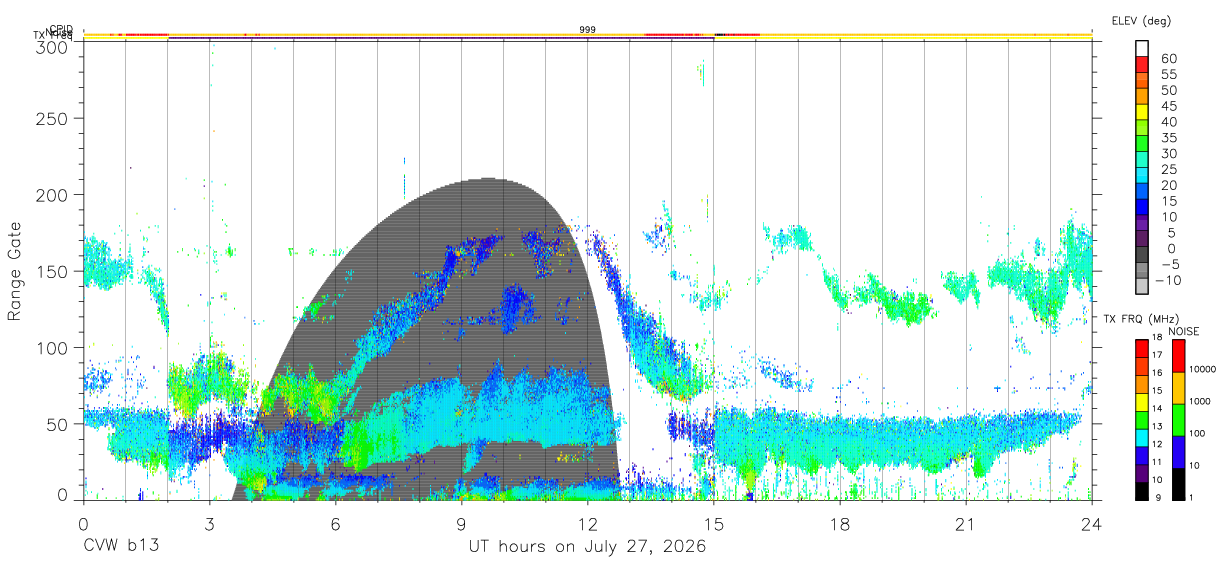
Task: Click the "21" tick on the UT hours axis
Action: tap(966, 524)
